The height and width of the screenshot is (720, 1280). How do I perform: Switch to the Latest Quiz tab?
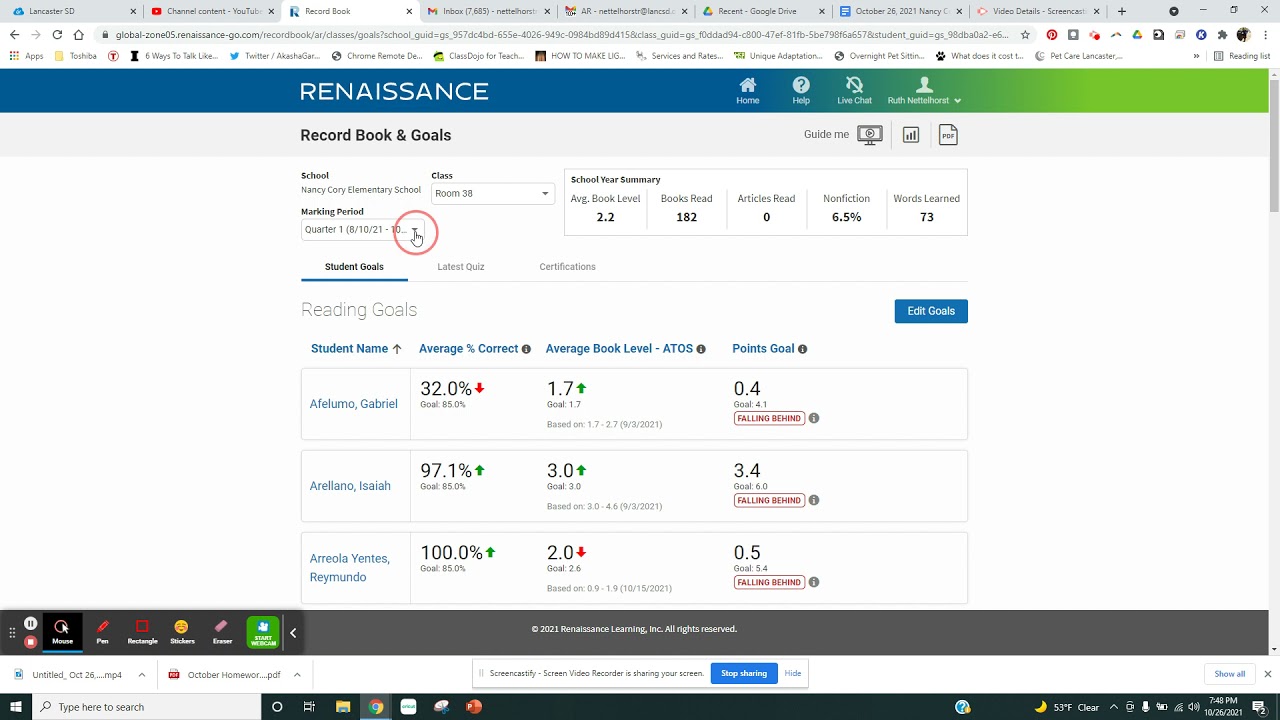point(461,267)
